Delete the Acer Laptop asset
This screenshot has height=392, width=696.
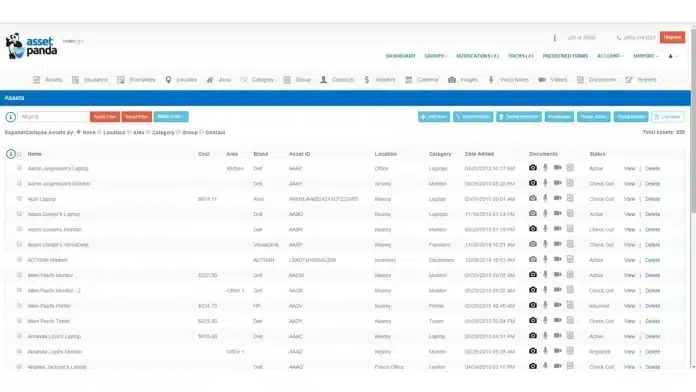click(x=652, y=199)
